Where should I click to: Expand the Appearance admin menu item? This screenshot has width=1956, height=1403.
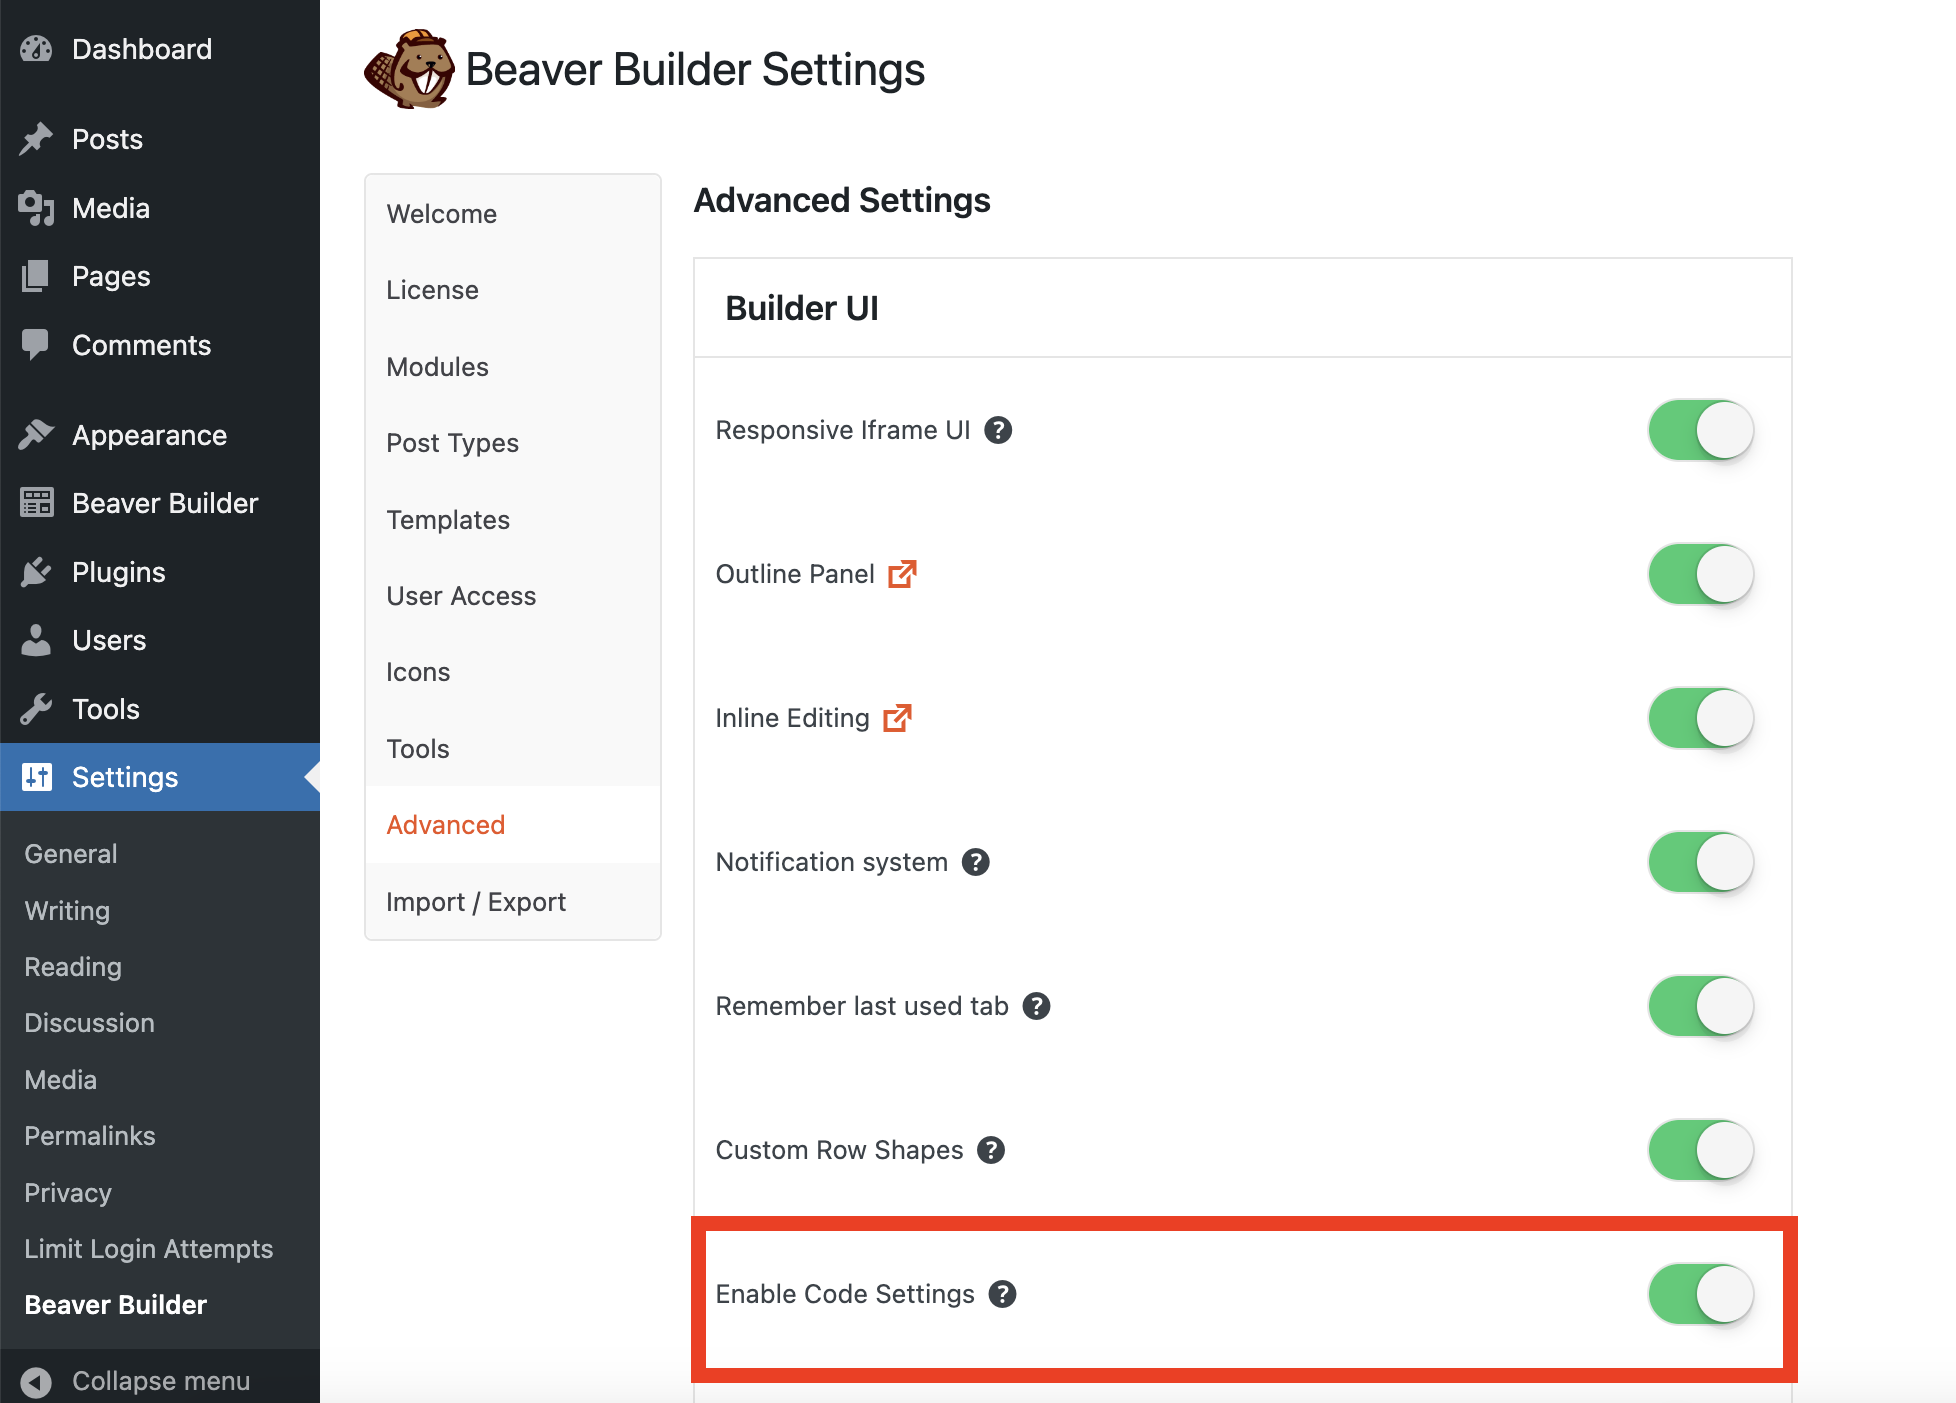149,435
